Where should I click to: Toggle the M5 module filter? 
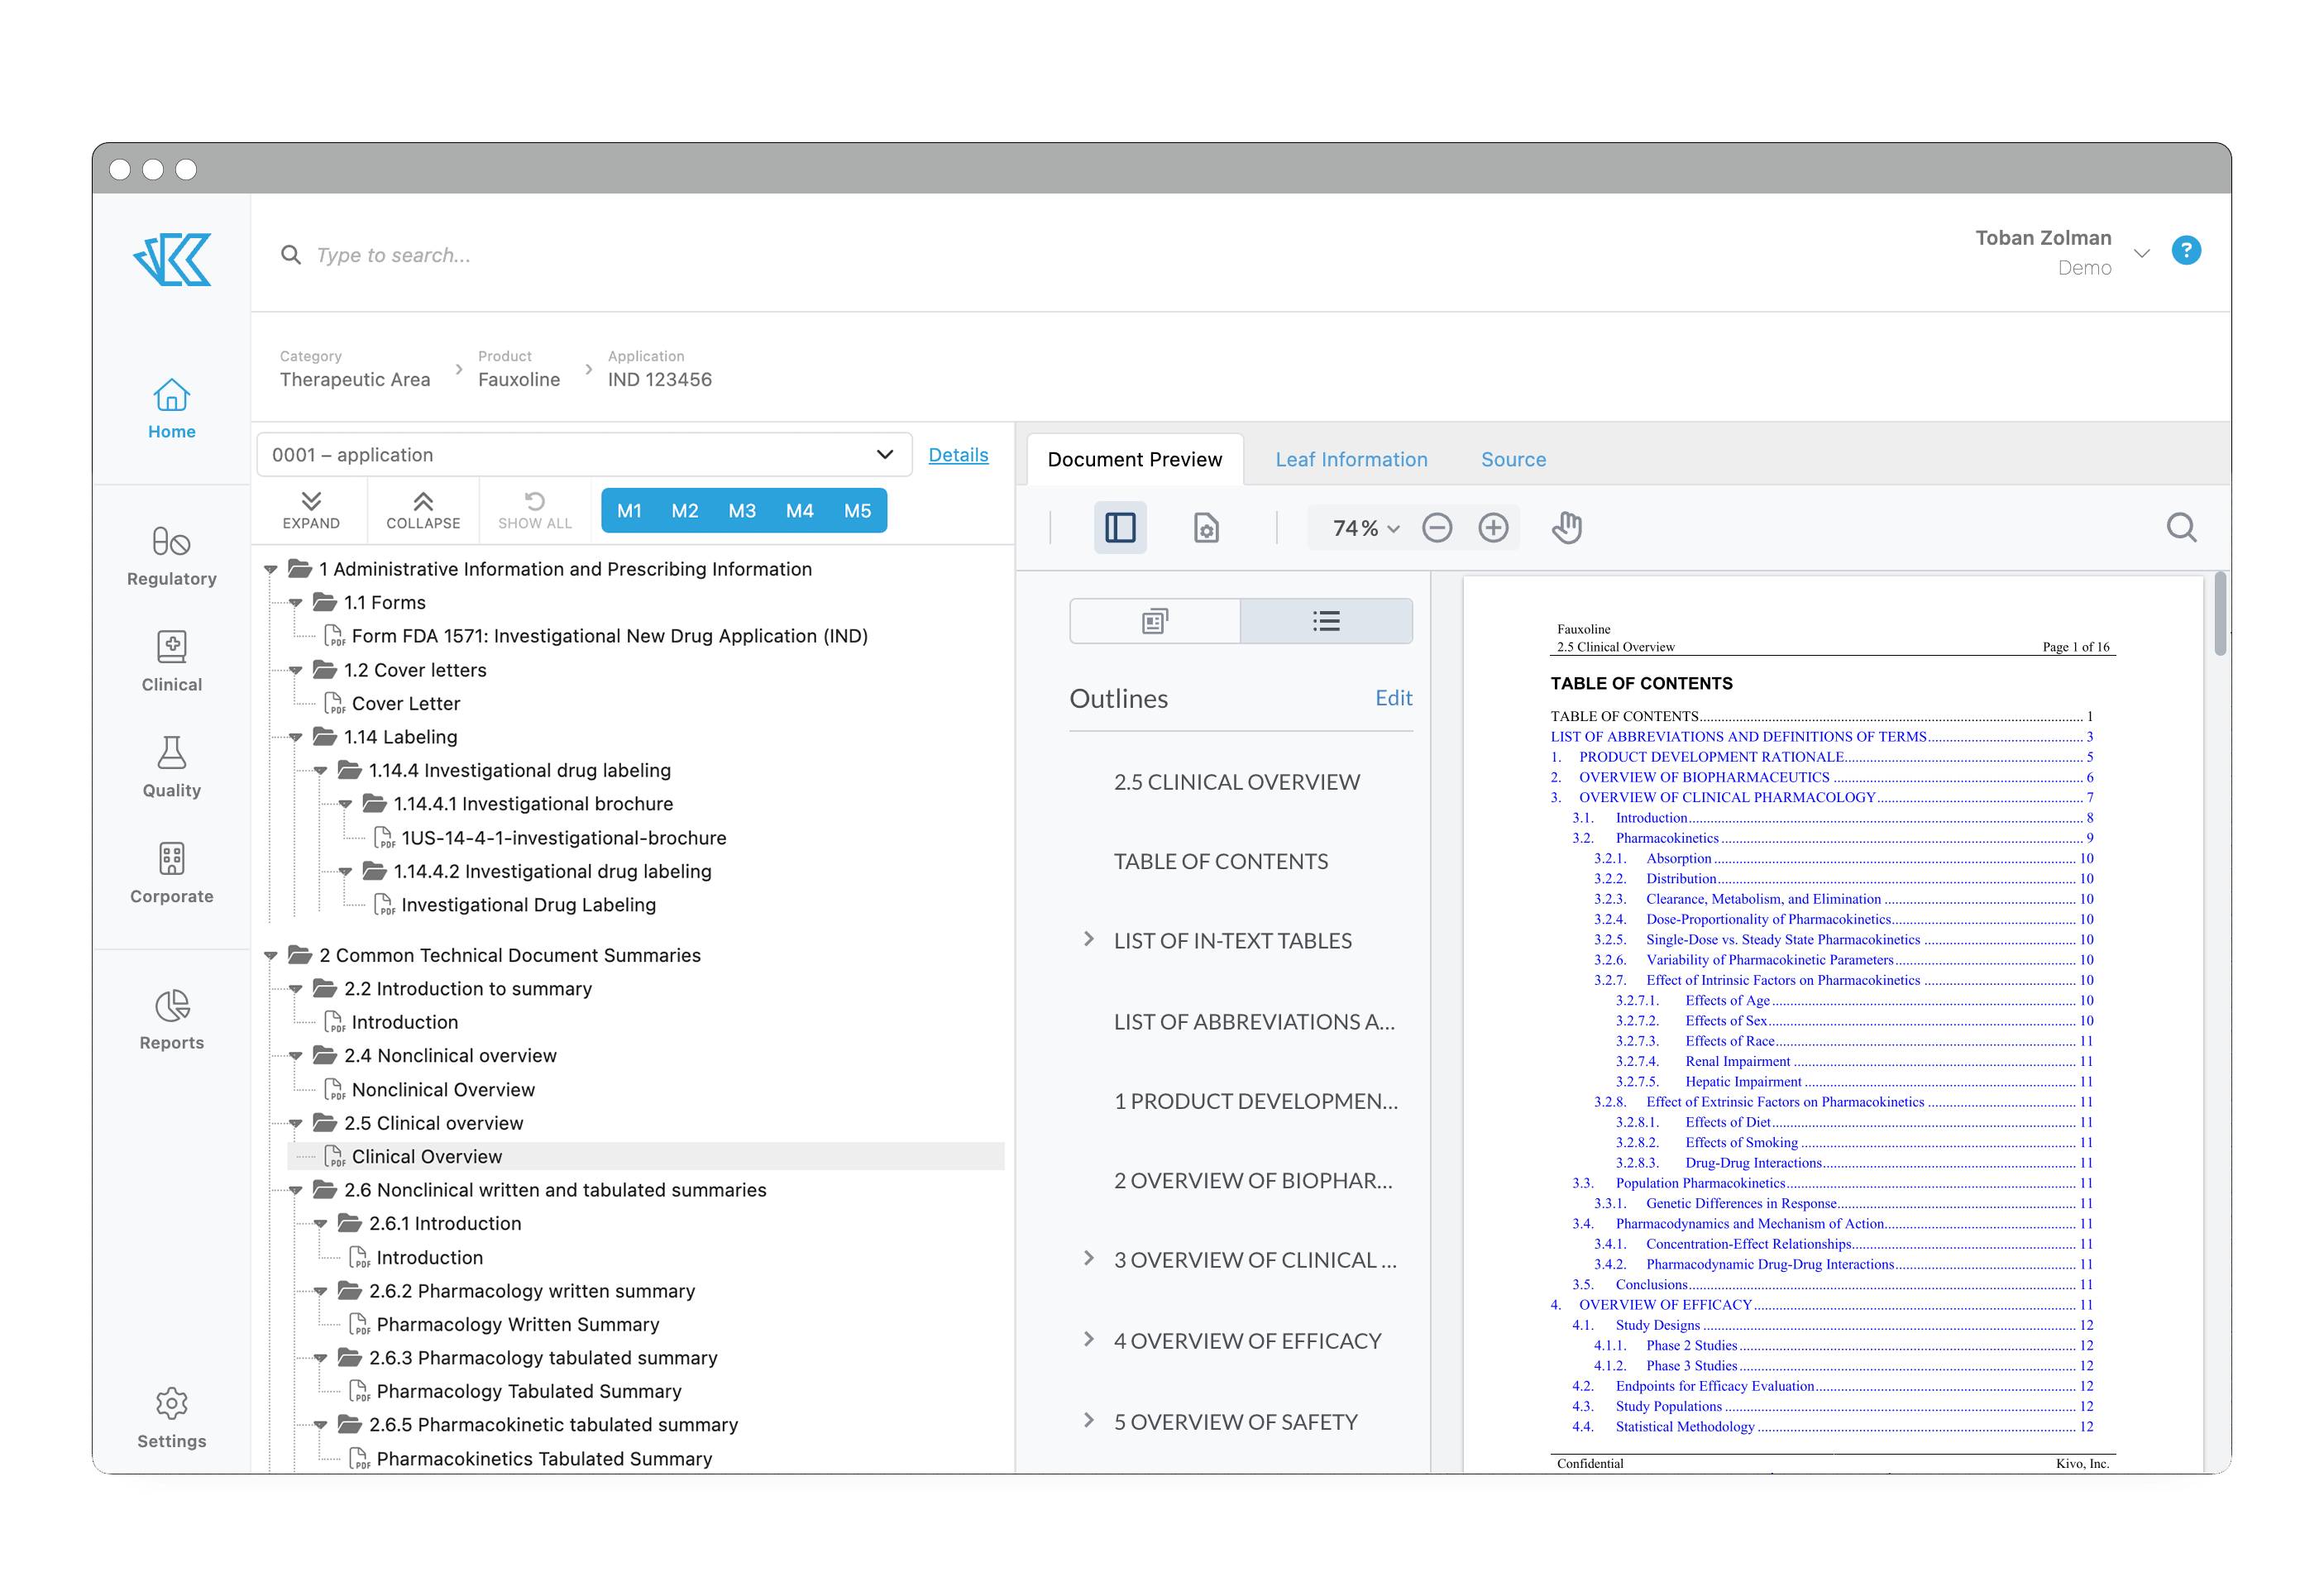857,511
